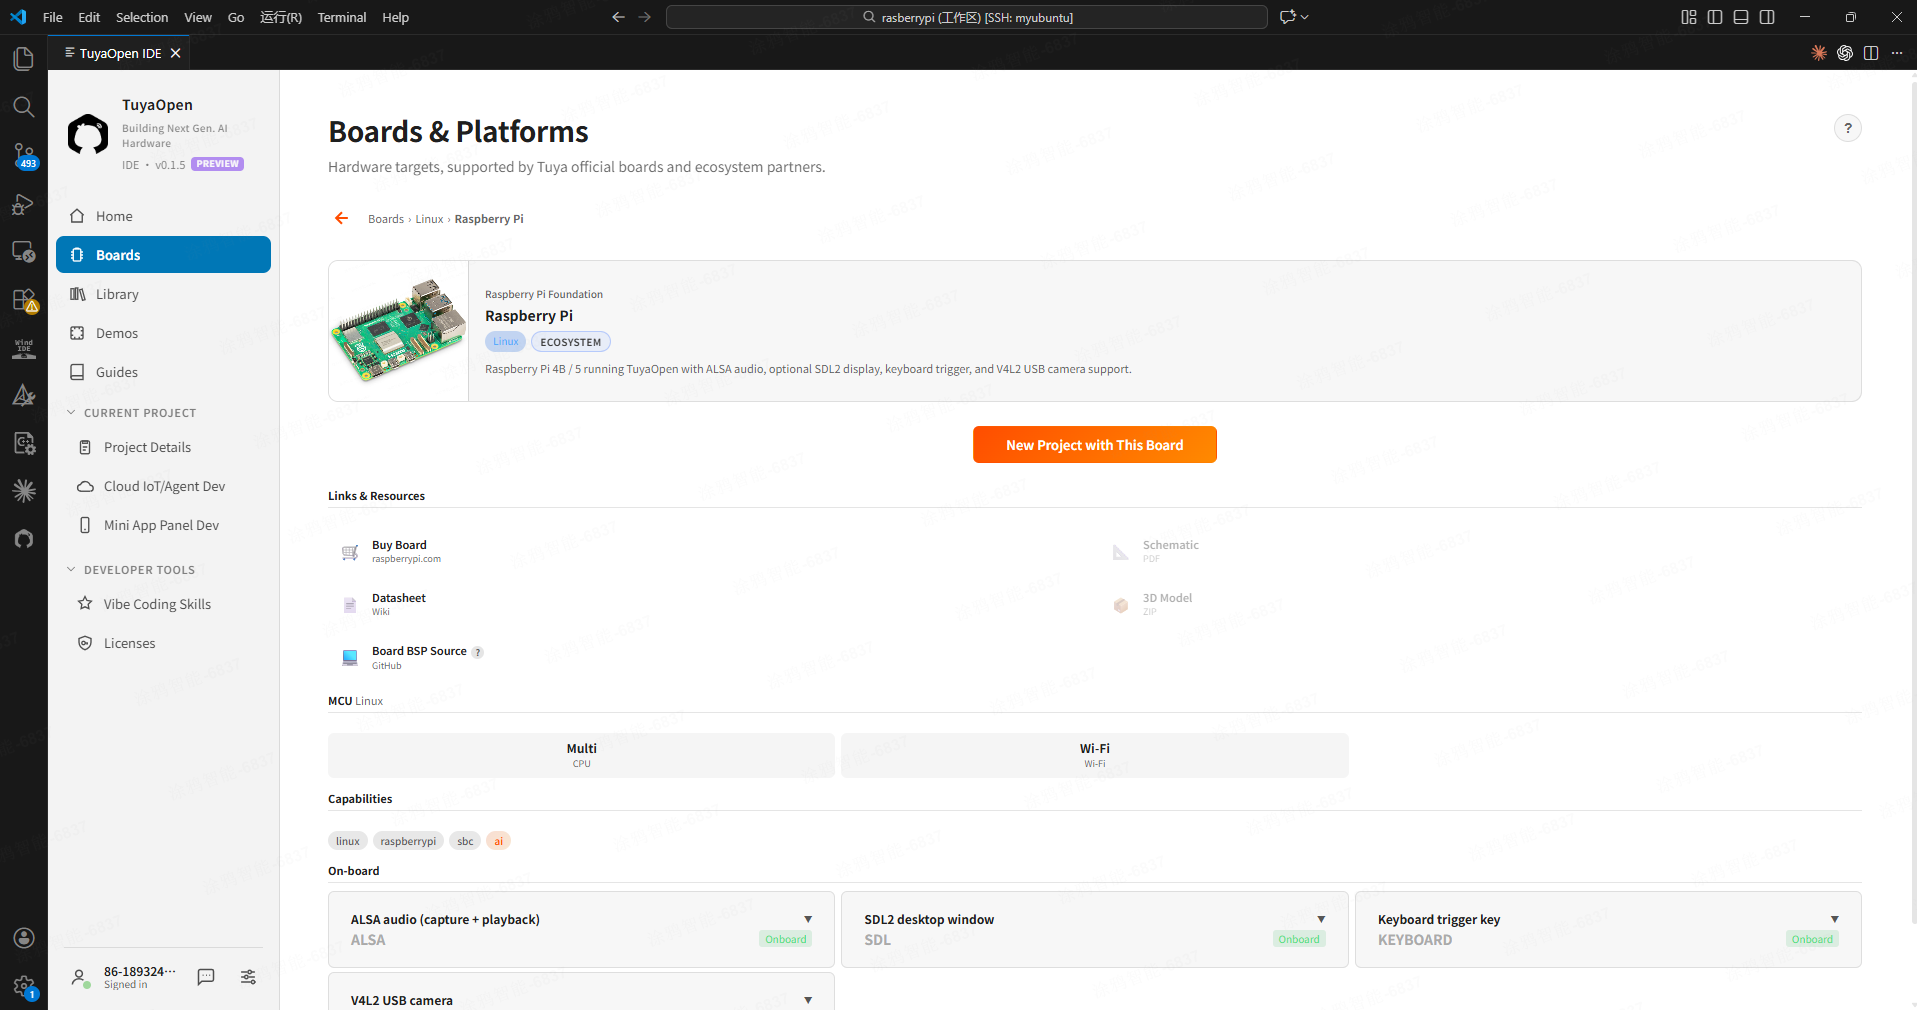
Task: Open the Wind IDE activity bar icon
Action: [23, 348]
